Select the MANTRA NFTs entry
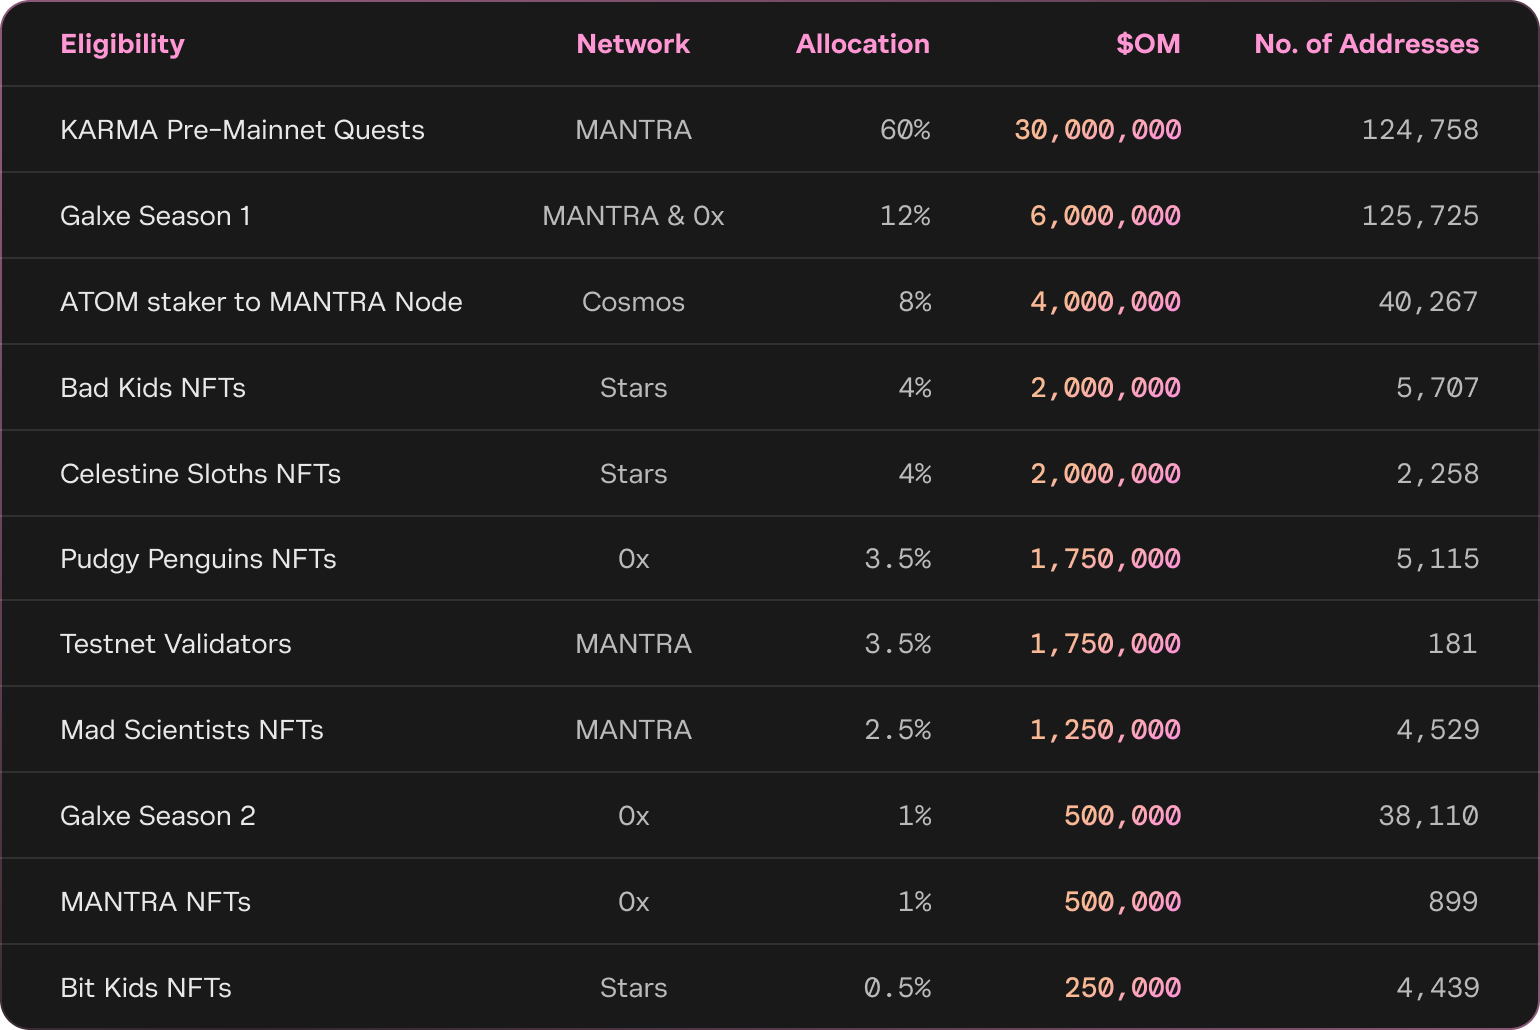The width and height of the screenshot is (1540, 1030). [x=155, y=902]
